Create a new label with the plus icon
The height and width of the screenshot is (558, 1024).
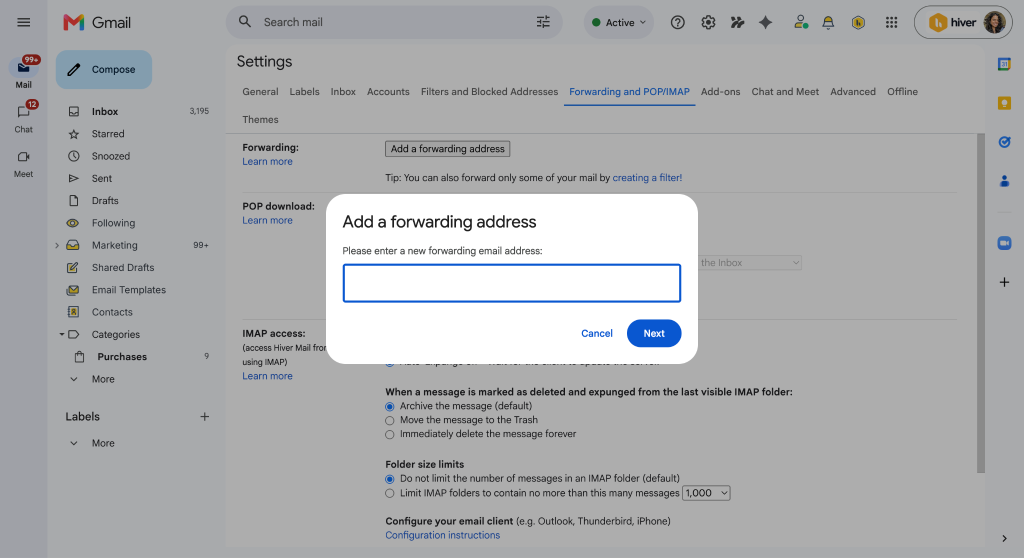[204, 417]
